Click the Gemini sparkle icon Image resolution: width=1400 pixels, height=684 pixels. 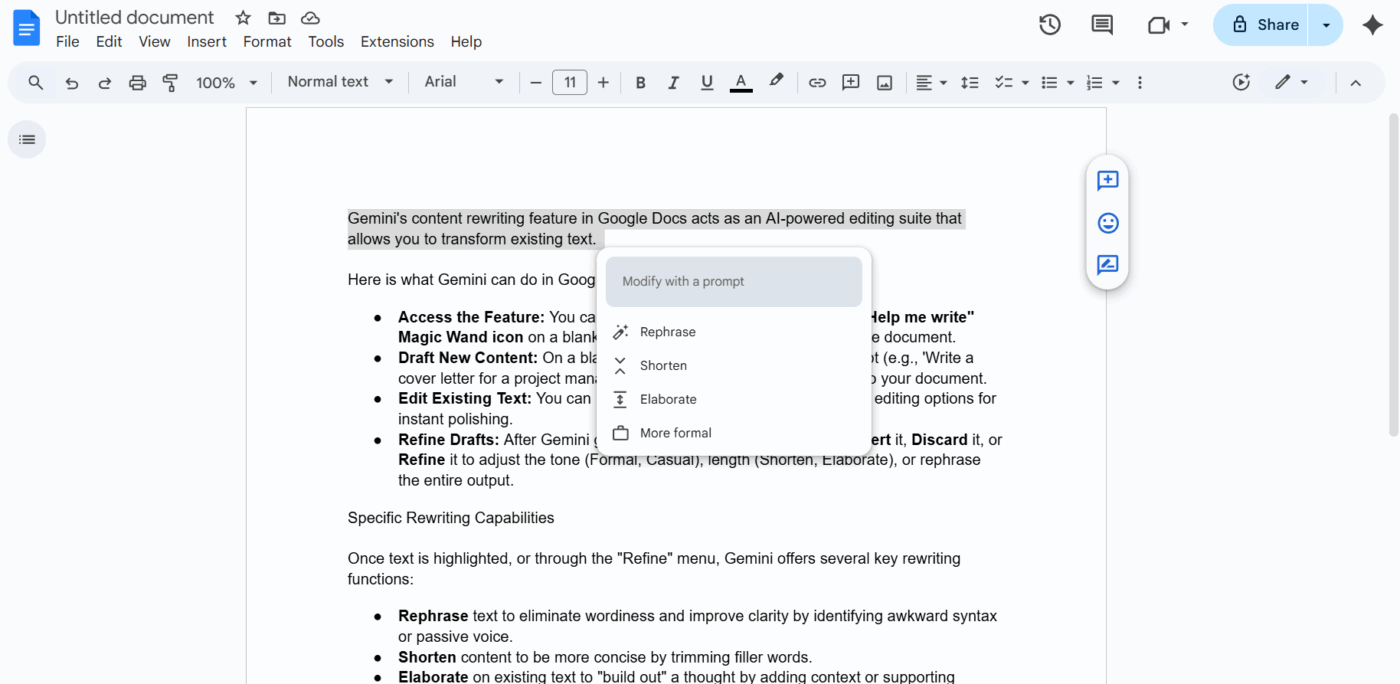[x=1373, y=25]
